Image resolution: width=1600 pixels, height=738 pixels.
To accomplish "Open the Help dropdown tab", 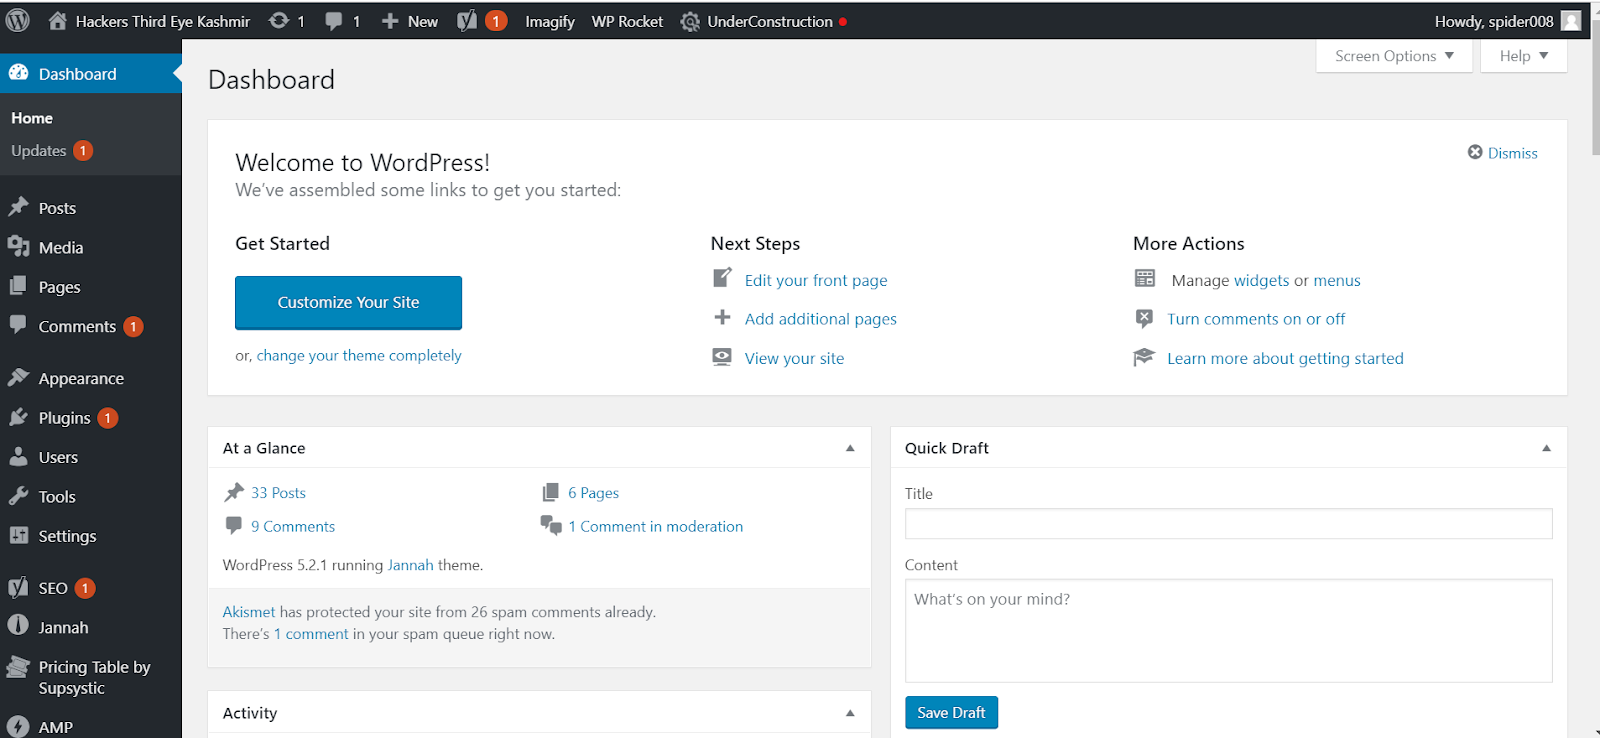I will pos(1524,56).
